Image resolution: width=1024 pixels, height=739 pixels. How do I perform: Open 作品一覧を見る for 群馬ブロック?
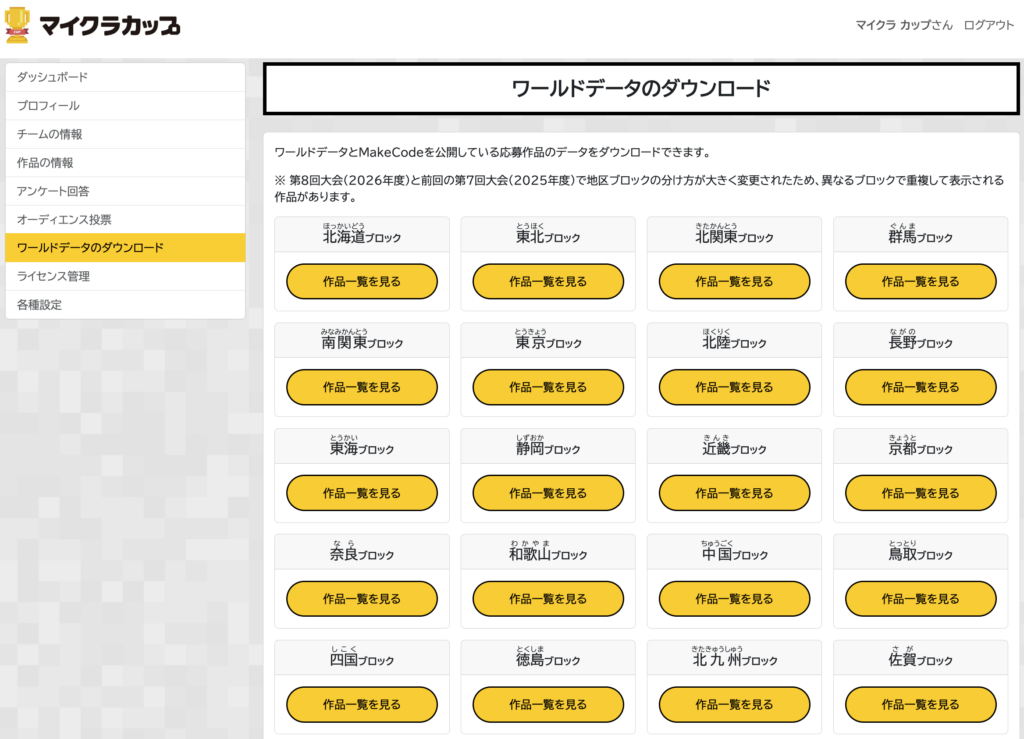point(921,281)
